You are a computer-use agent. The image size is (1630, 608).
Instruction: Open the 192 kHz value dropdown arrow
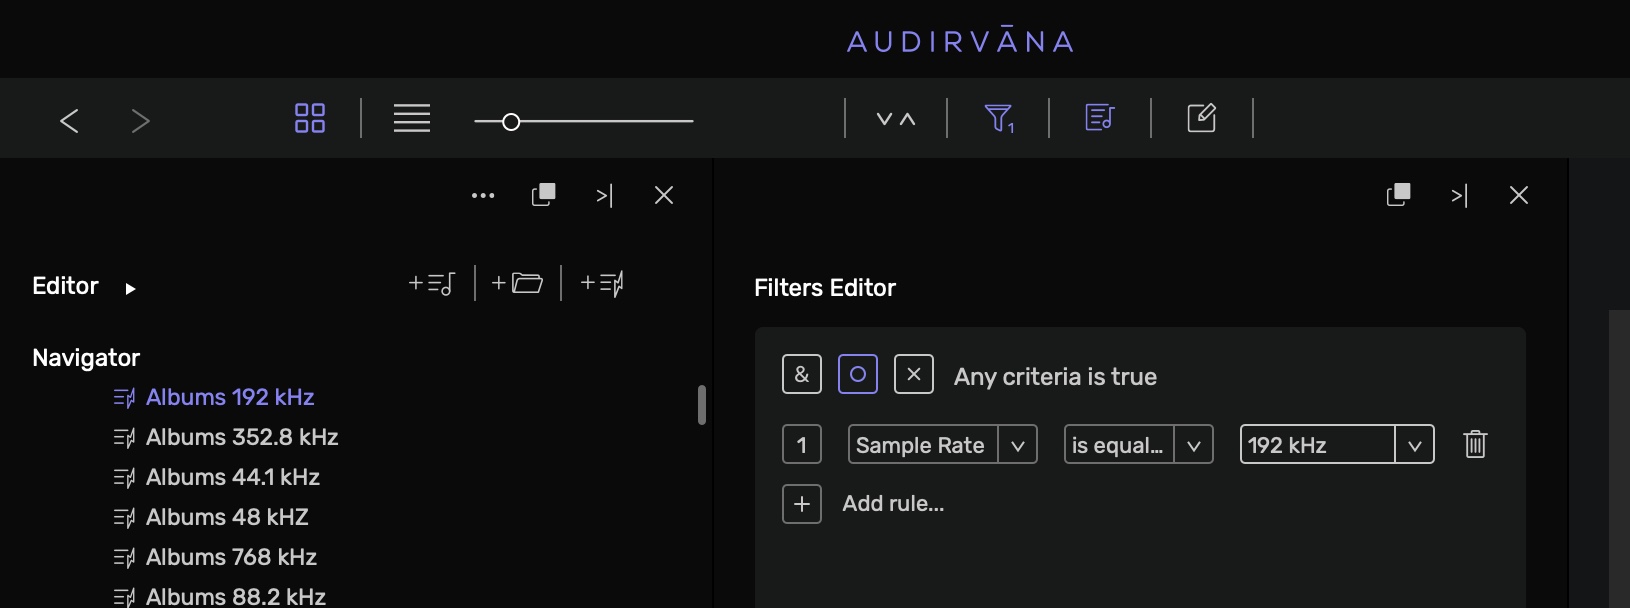[x=1415, y=445]
